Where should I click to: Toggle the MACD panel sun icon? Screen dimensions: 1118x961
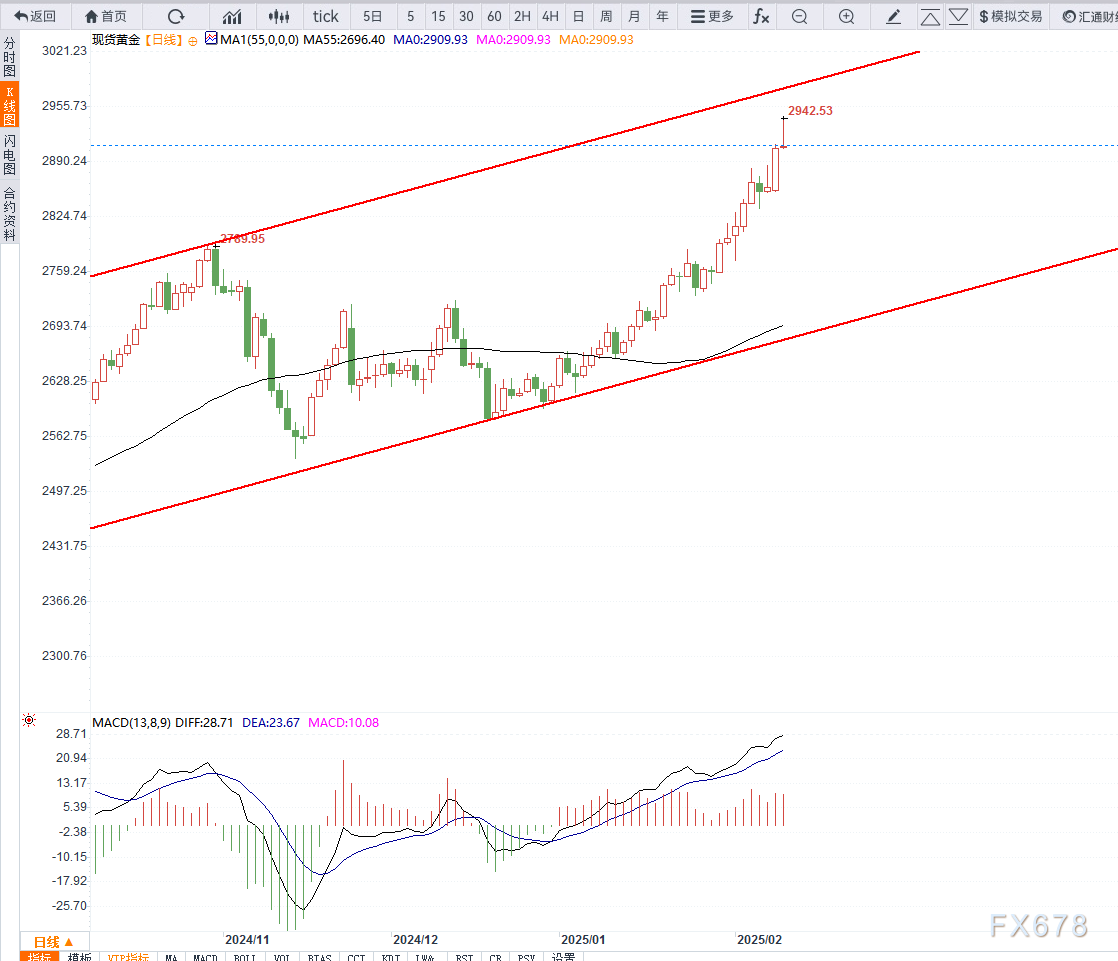point(29,720)
